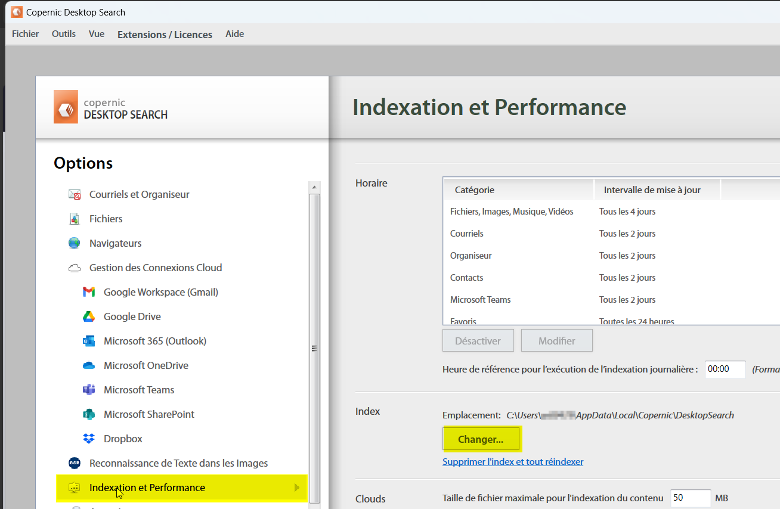This screenshot has width=780, height=510.
Task: Click the Microsoft SharePoint icon
Action: click(88, 414)
